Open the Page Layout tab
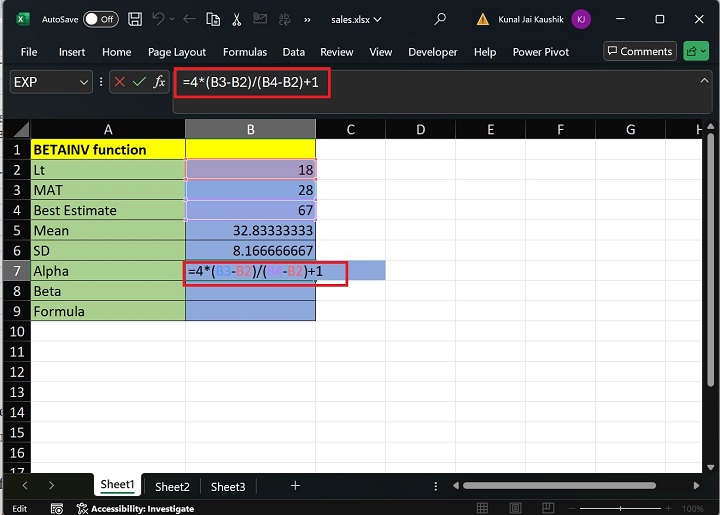 [x=177, y=52]
